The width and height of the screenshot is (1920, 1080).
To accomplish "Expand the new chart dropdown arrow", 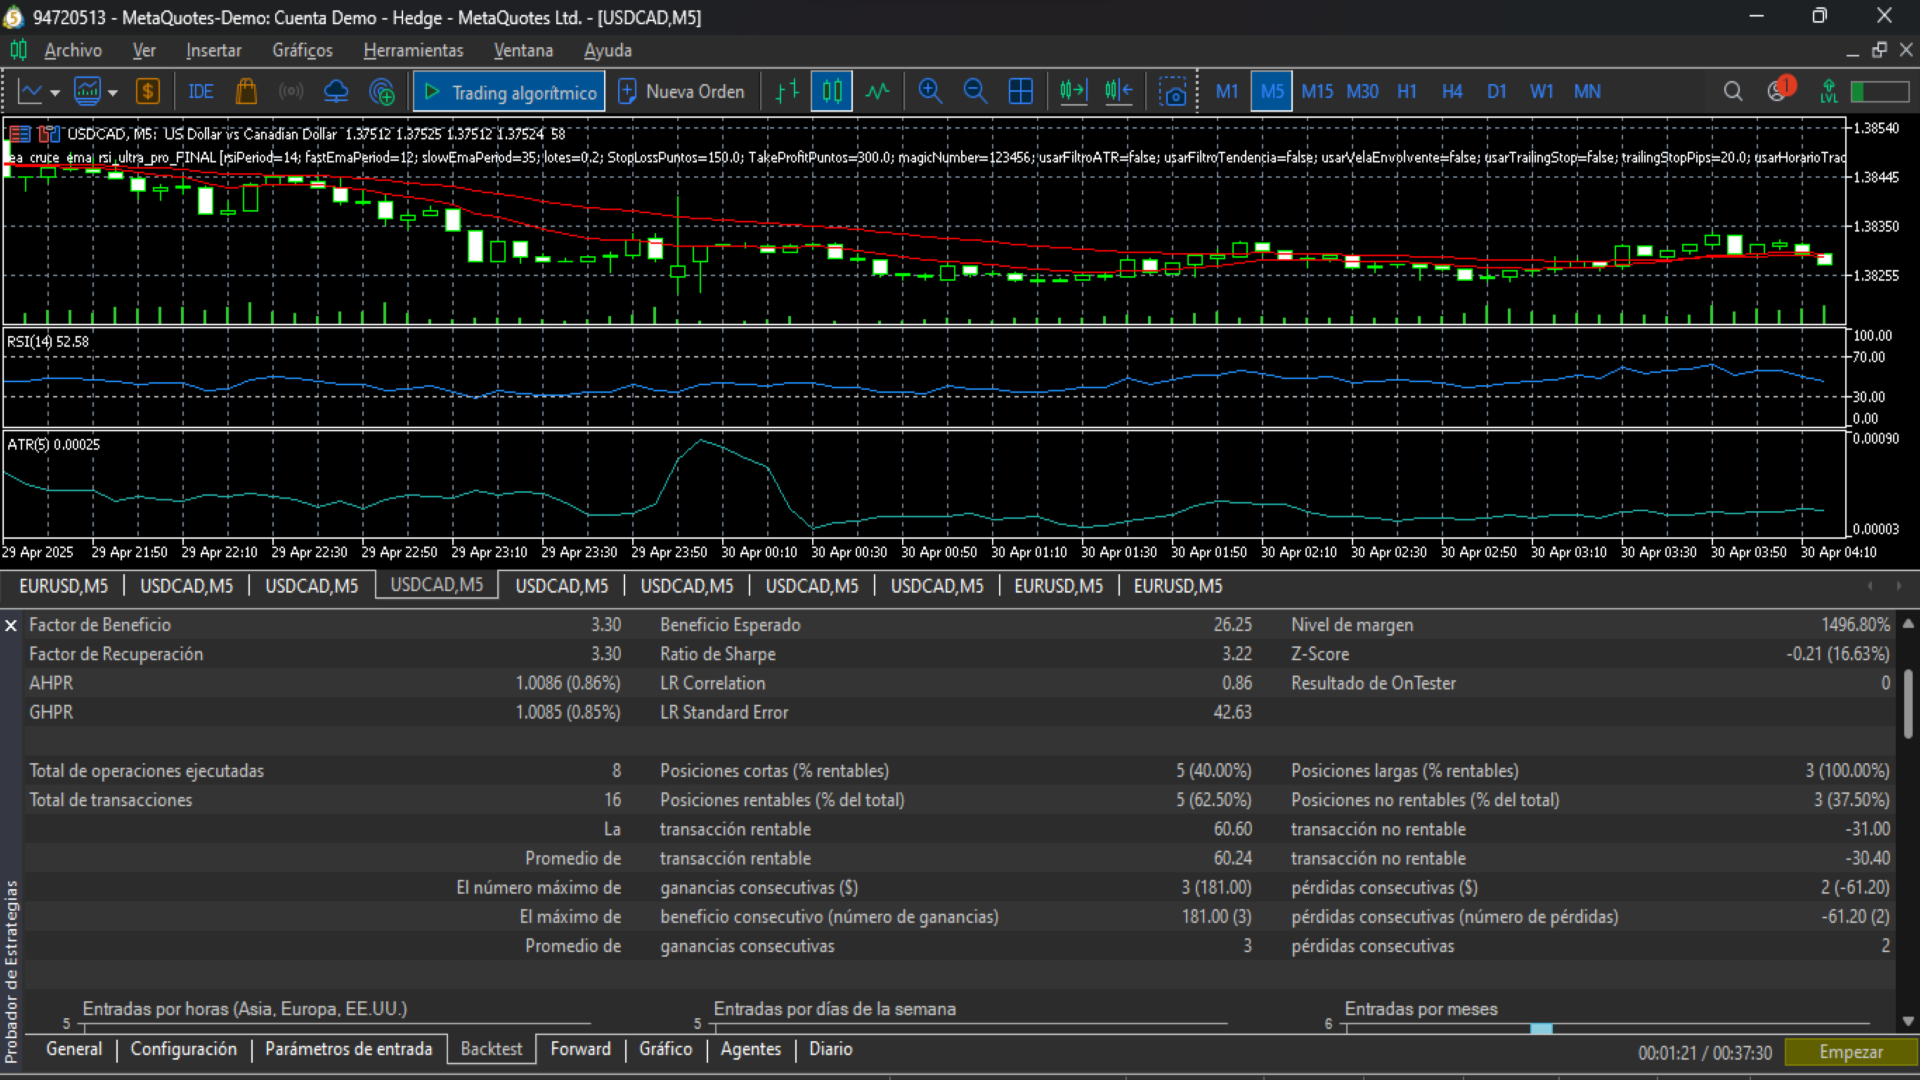I will point(55,93).
